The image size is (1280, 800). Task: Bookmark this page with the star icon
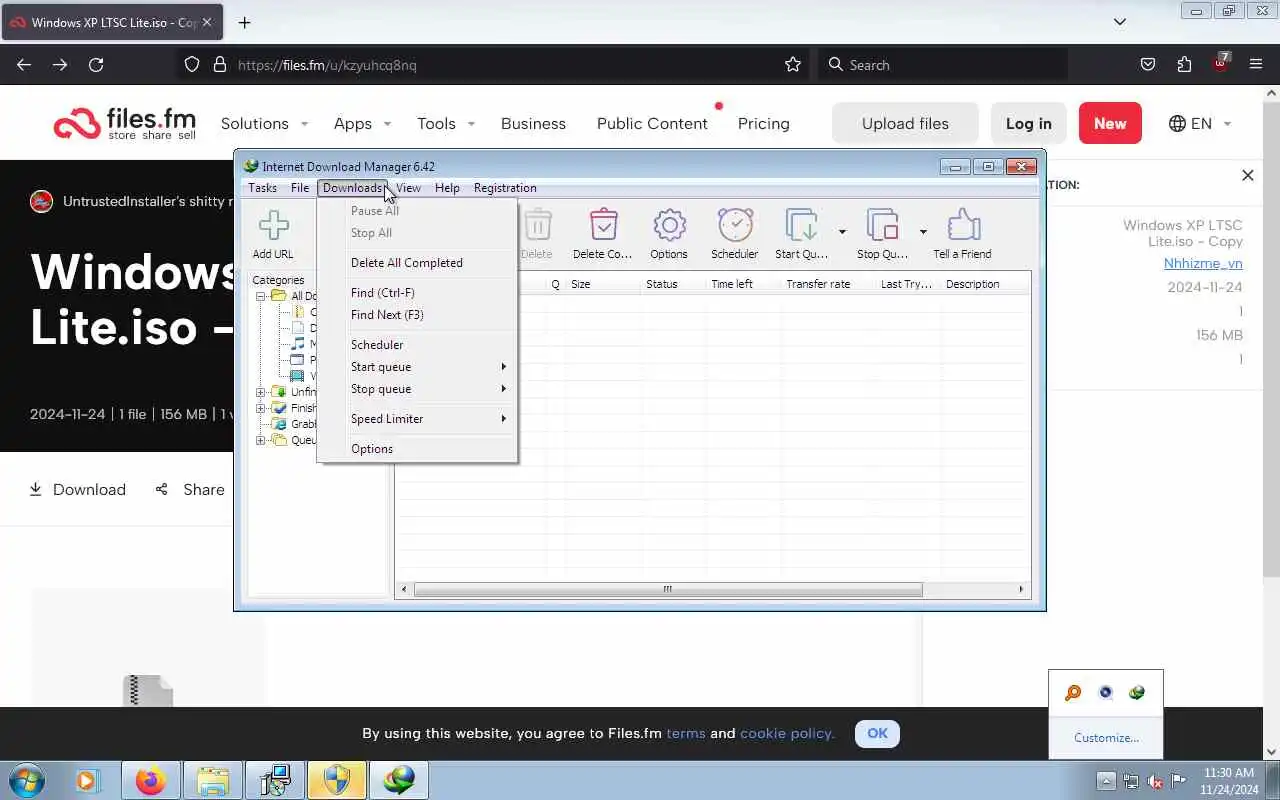(x=793, y=64)
